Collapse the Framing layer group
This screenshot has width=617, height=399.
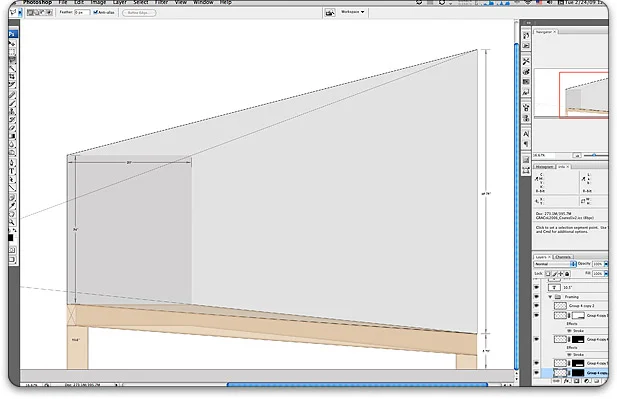pyautogui.click(x=550, y=297)
